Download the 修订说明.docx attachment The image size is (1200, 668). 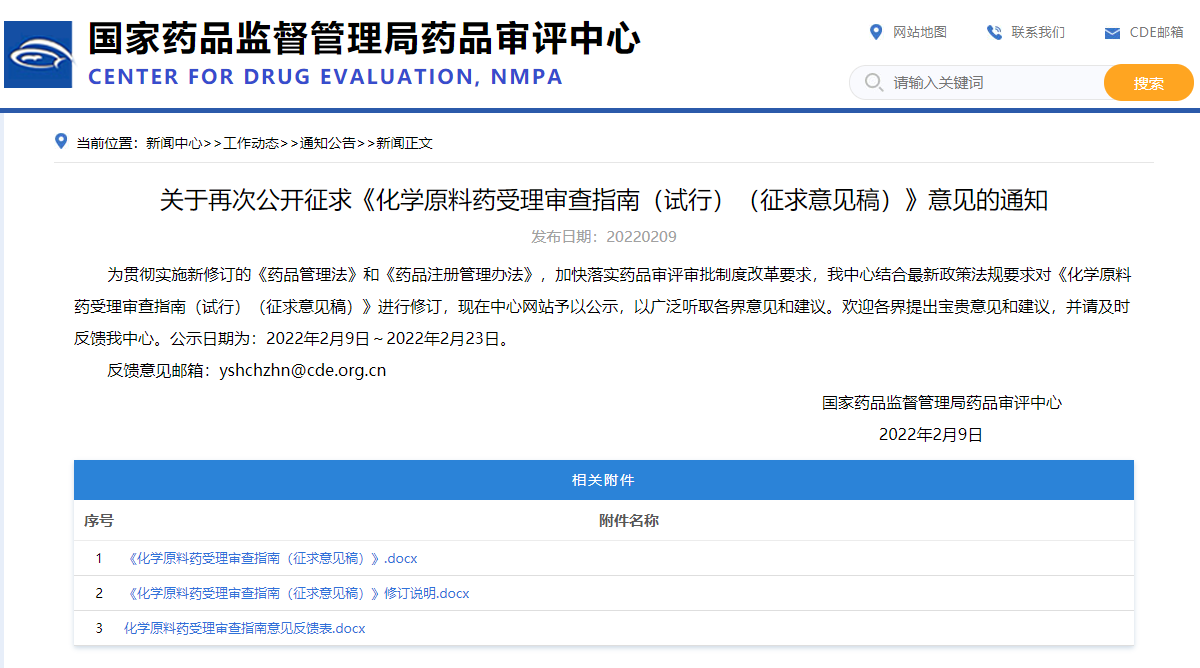pyautogui.click(x=299, y=593)
